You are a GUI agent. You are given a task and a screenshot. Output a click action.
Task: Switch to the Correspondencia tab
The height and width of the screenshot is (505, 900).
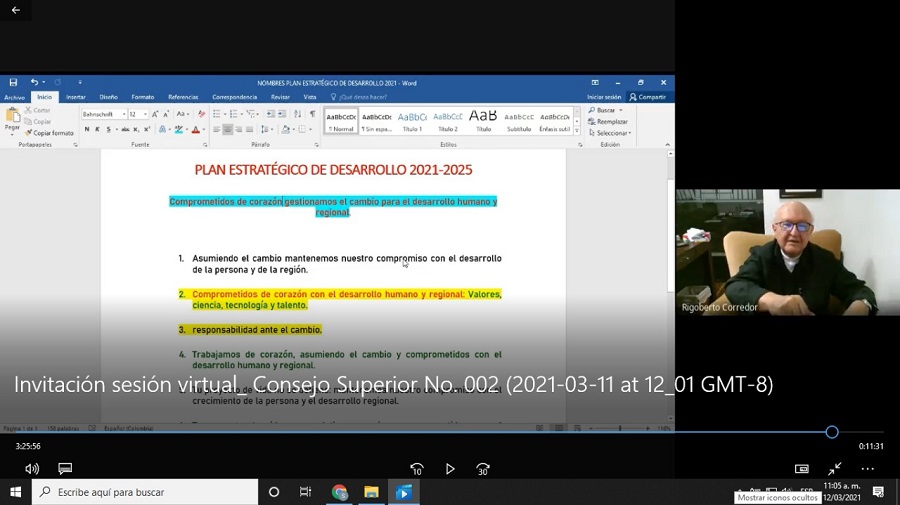point(235,97)
